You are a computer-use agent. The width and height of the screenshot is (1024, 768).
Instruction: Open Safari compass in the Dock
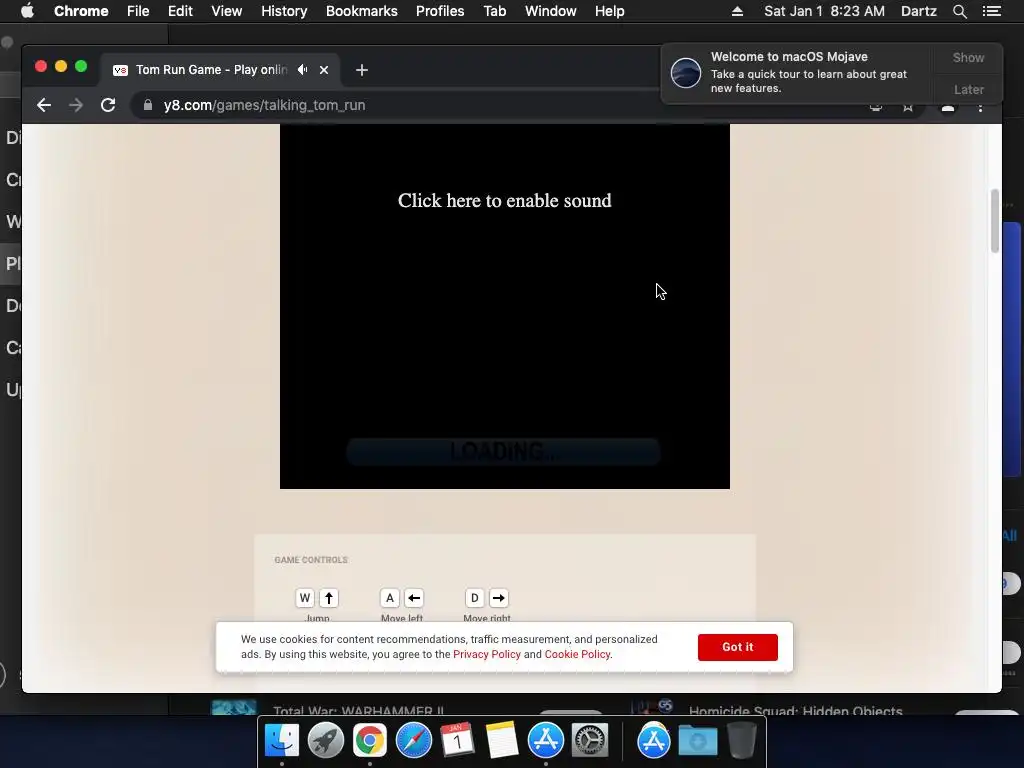413,740
